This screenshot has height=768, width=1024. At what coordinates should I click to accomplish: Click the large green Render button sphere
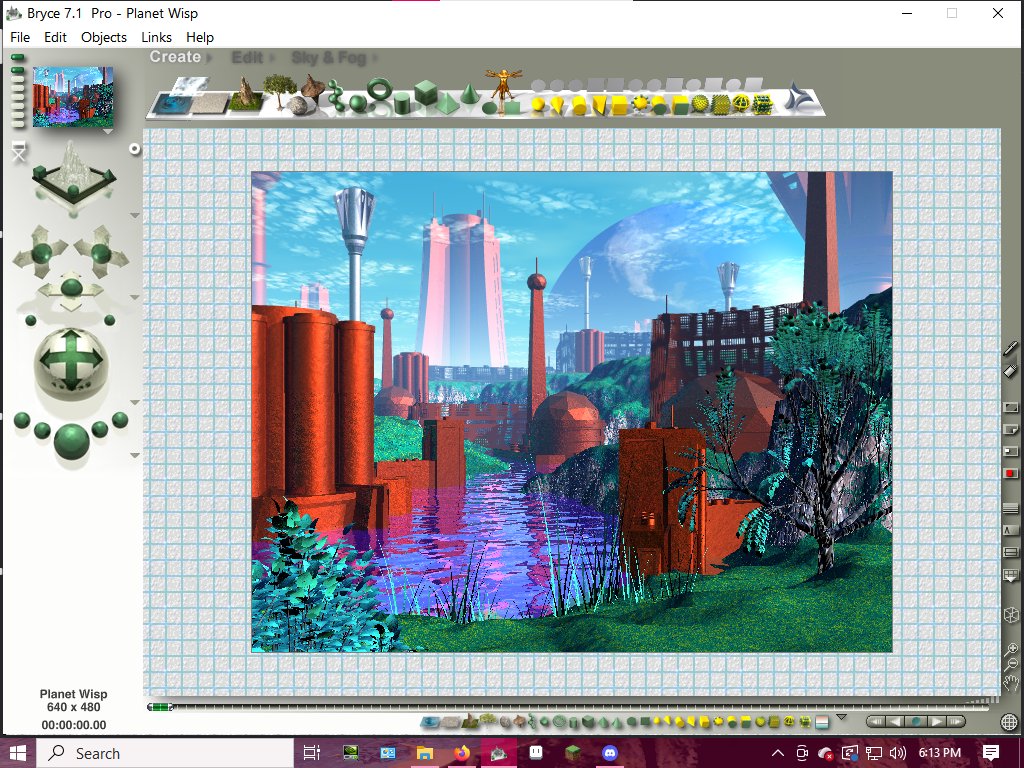tap(71, 440)
